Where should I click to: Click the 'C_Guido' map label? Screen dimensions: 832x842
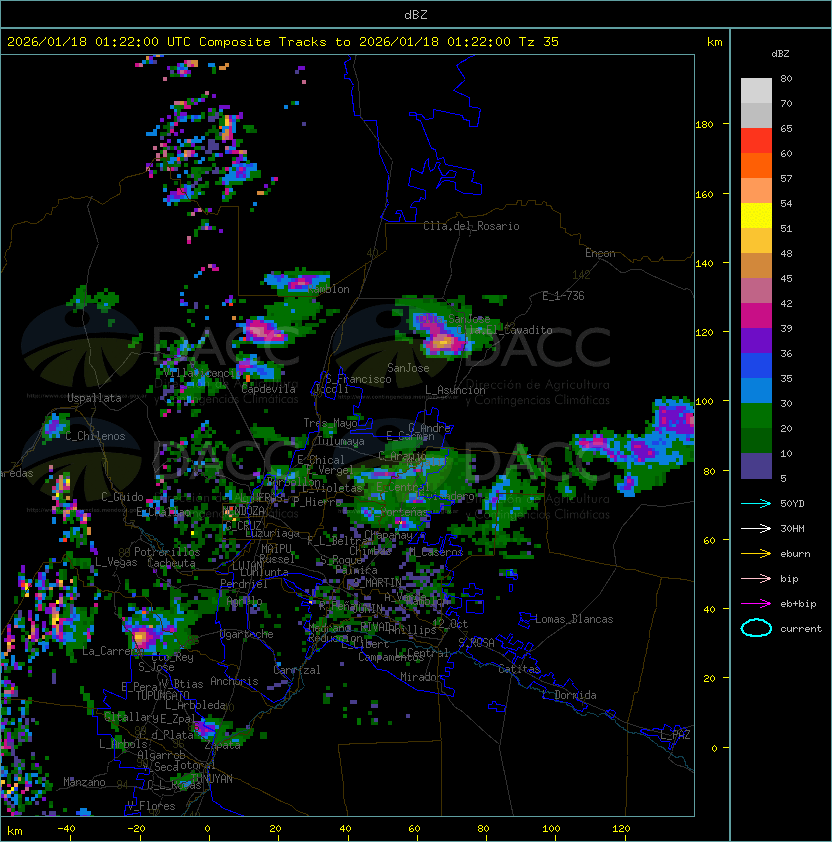click(x=122, y=497)
